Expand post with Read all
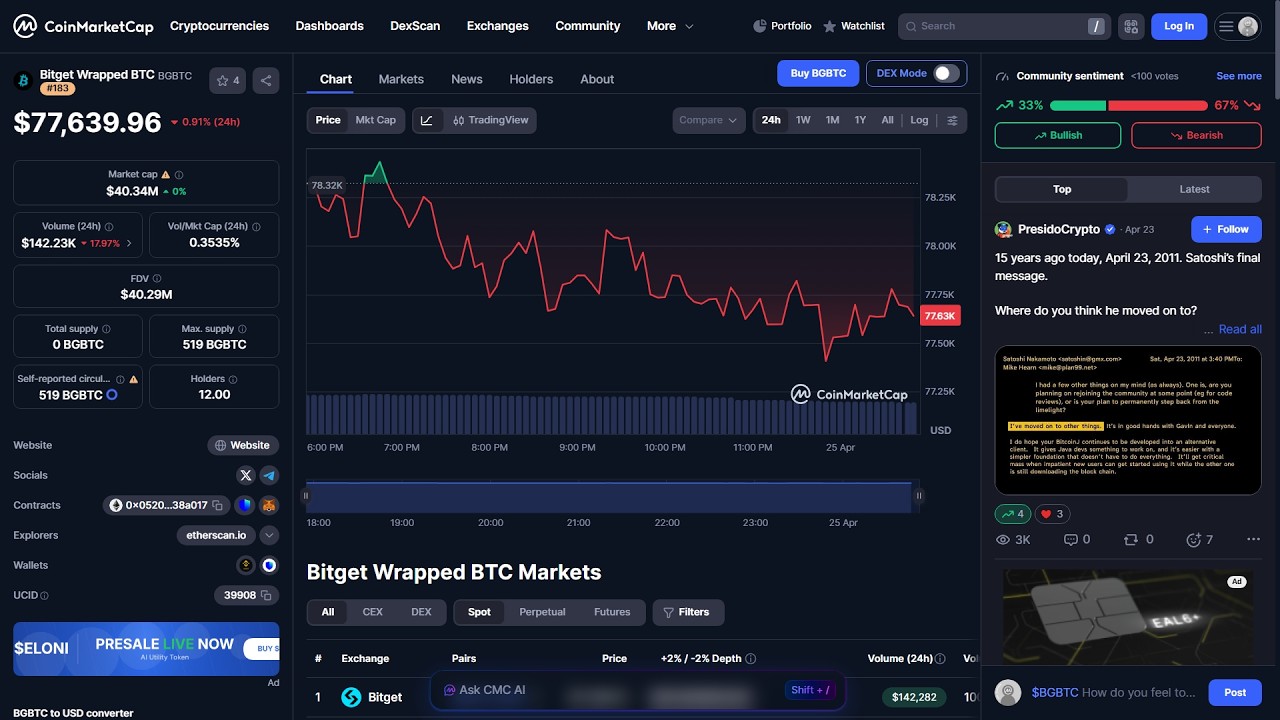 [1240, 329]
